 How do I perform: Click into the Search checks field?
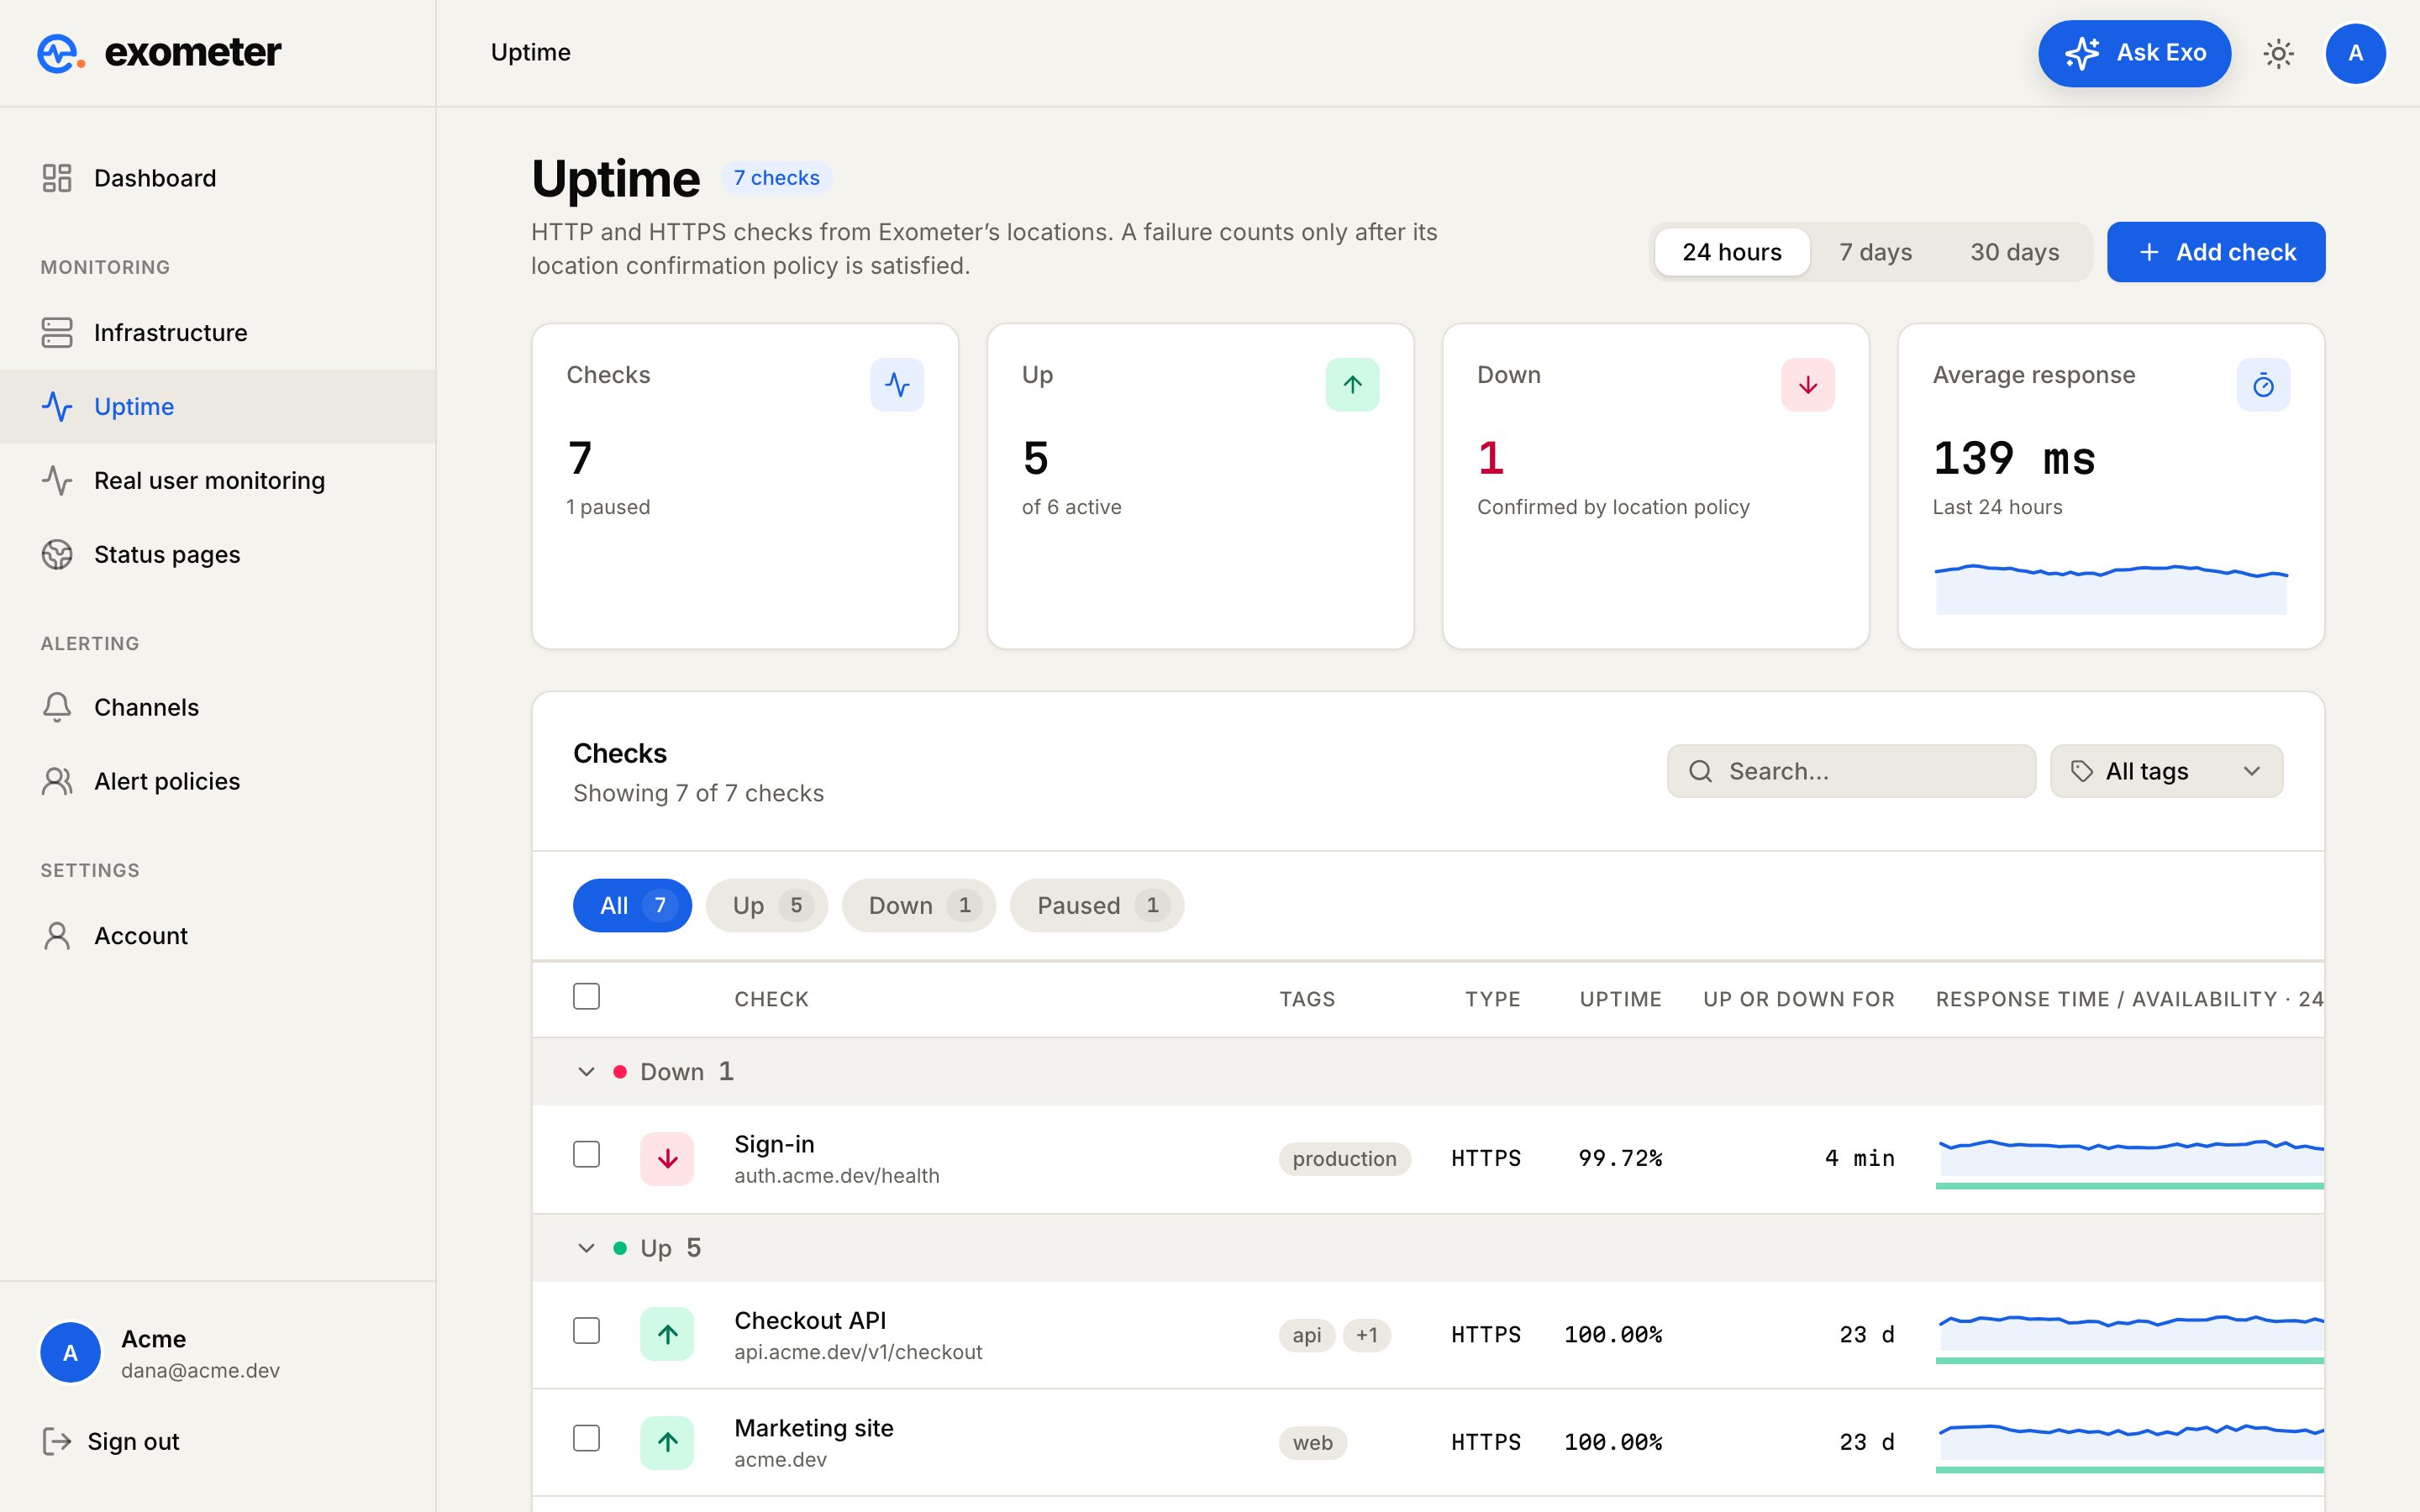click(x=1851, y=771)
